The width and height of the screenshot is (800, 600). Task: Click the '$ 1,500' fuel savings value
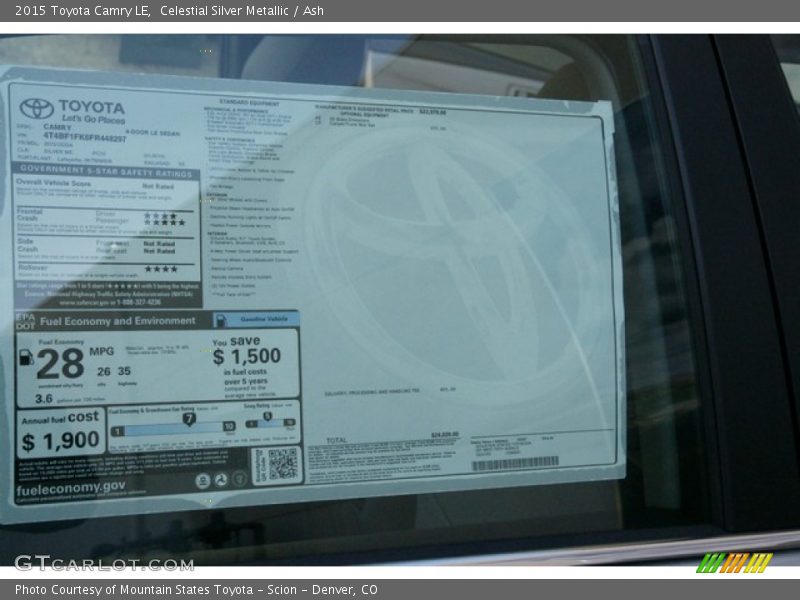coord(247,356)
